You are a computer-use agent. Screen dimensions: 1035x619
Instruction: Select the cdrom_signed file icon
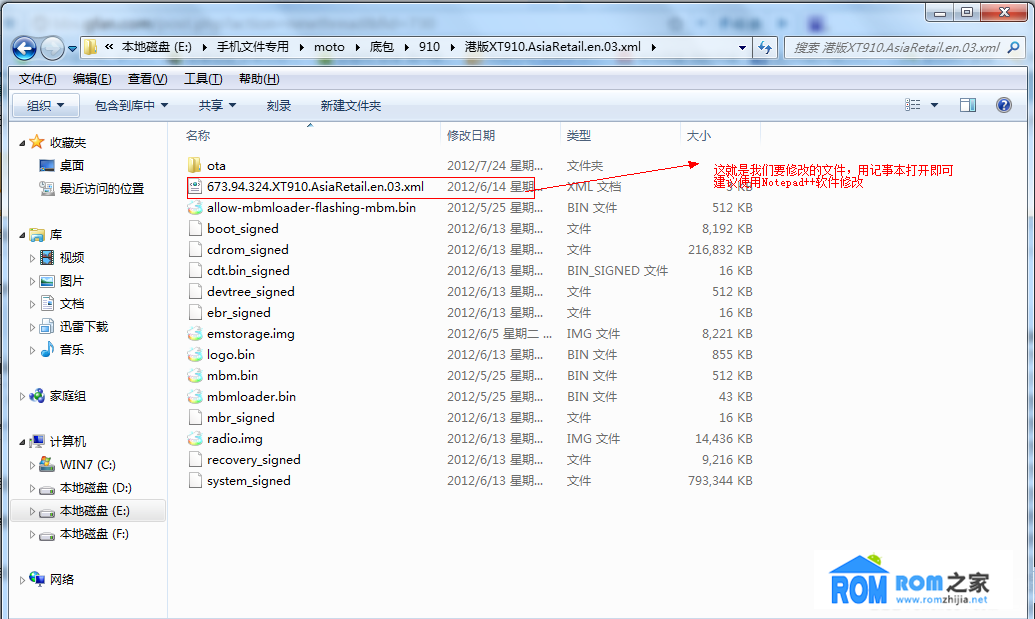pyautogui.click(x=195, y=249)
